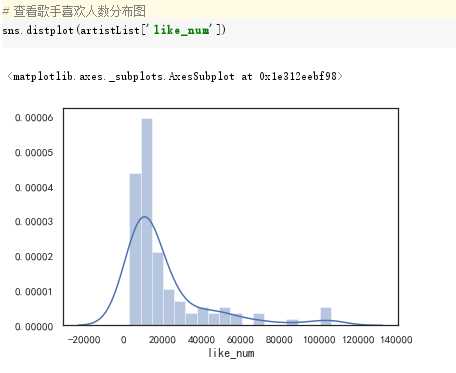The image size is (456, 373).
Task: Click the y-axis tick 0.00006
Action: point(34,117)
